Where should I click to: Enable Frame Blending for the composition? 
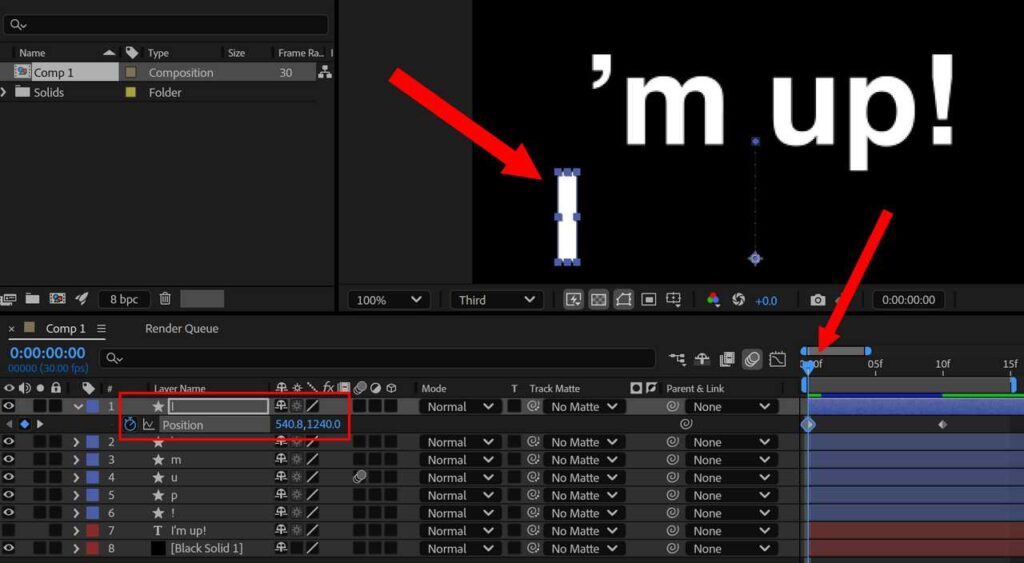point(727,359)
